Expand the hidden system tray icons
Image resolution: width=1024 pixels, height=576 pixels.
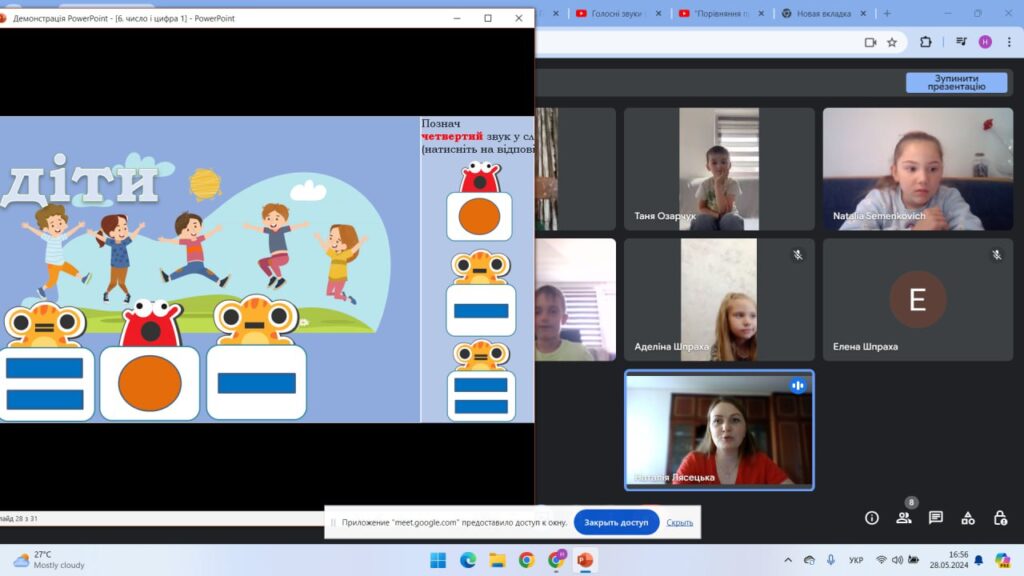pyautogui.click(x=788, y=560)
